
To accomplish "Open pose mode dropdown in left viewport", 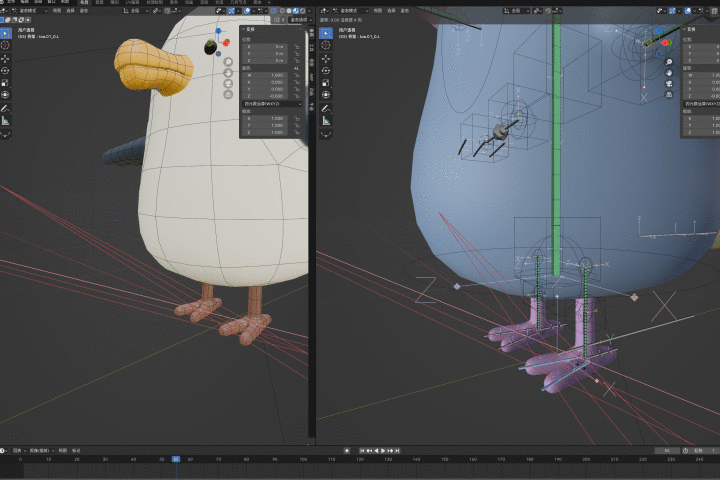I will click(30, 11).
